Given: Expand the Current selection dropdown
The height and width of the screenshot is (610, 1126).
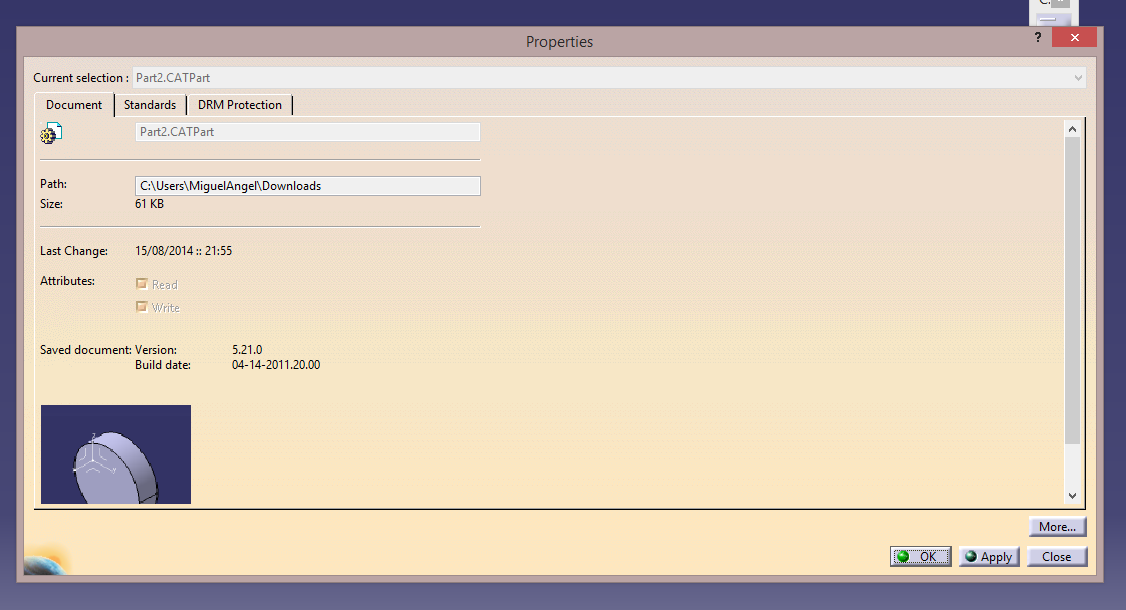Looking at the screenshot, I should pos(1077,78).
